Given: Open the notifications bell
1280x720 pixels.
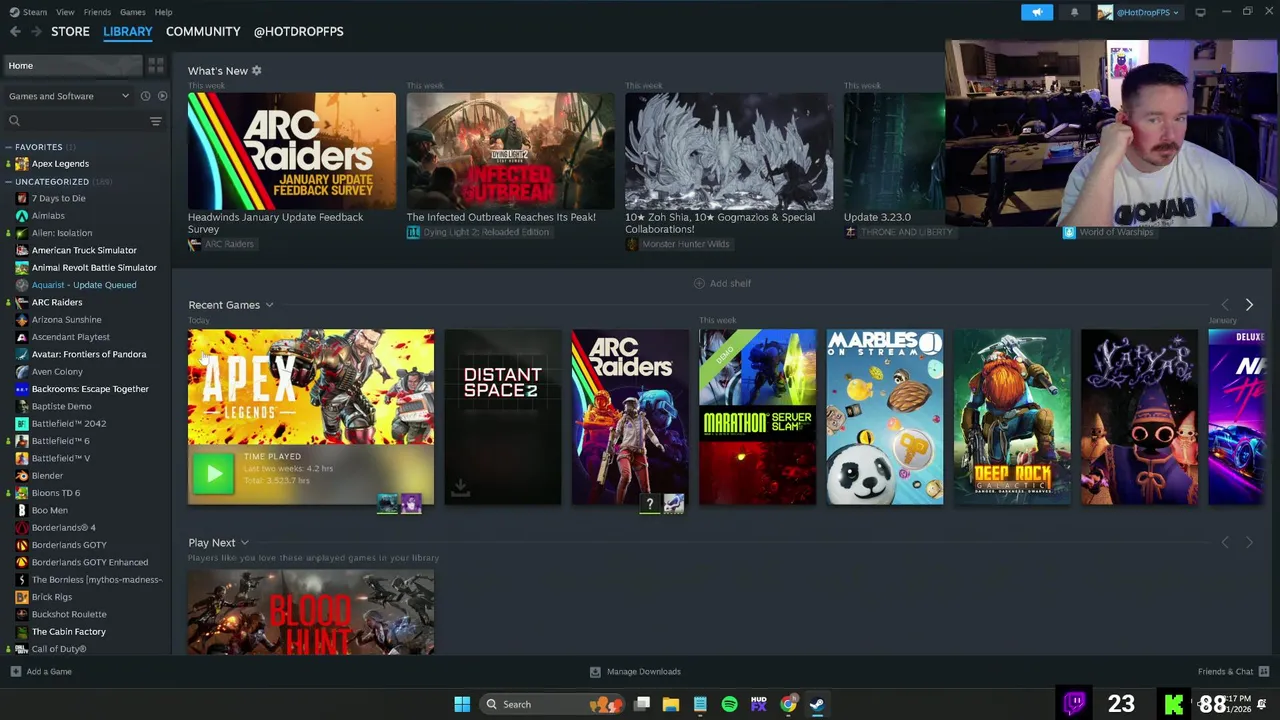Looking at the screenshot, I should pos(1074,12).
